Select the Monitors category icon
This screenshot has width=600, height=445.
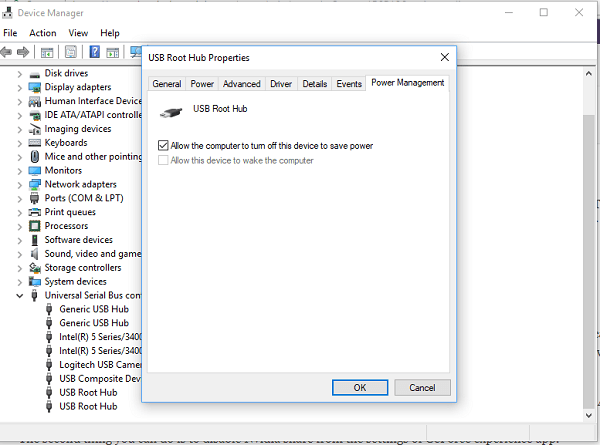coord(34,171)
